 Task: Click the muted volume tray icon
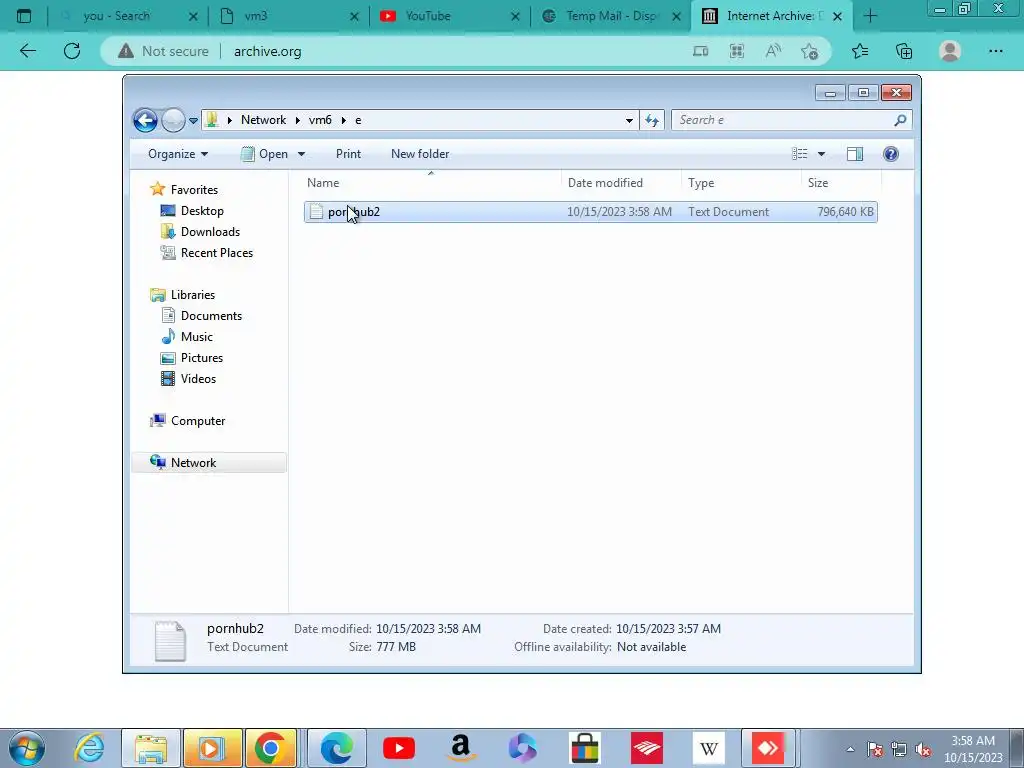click(923, 750)
